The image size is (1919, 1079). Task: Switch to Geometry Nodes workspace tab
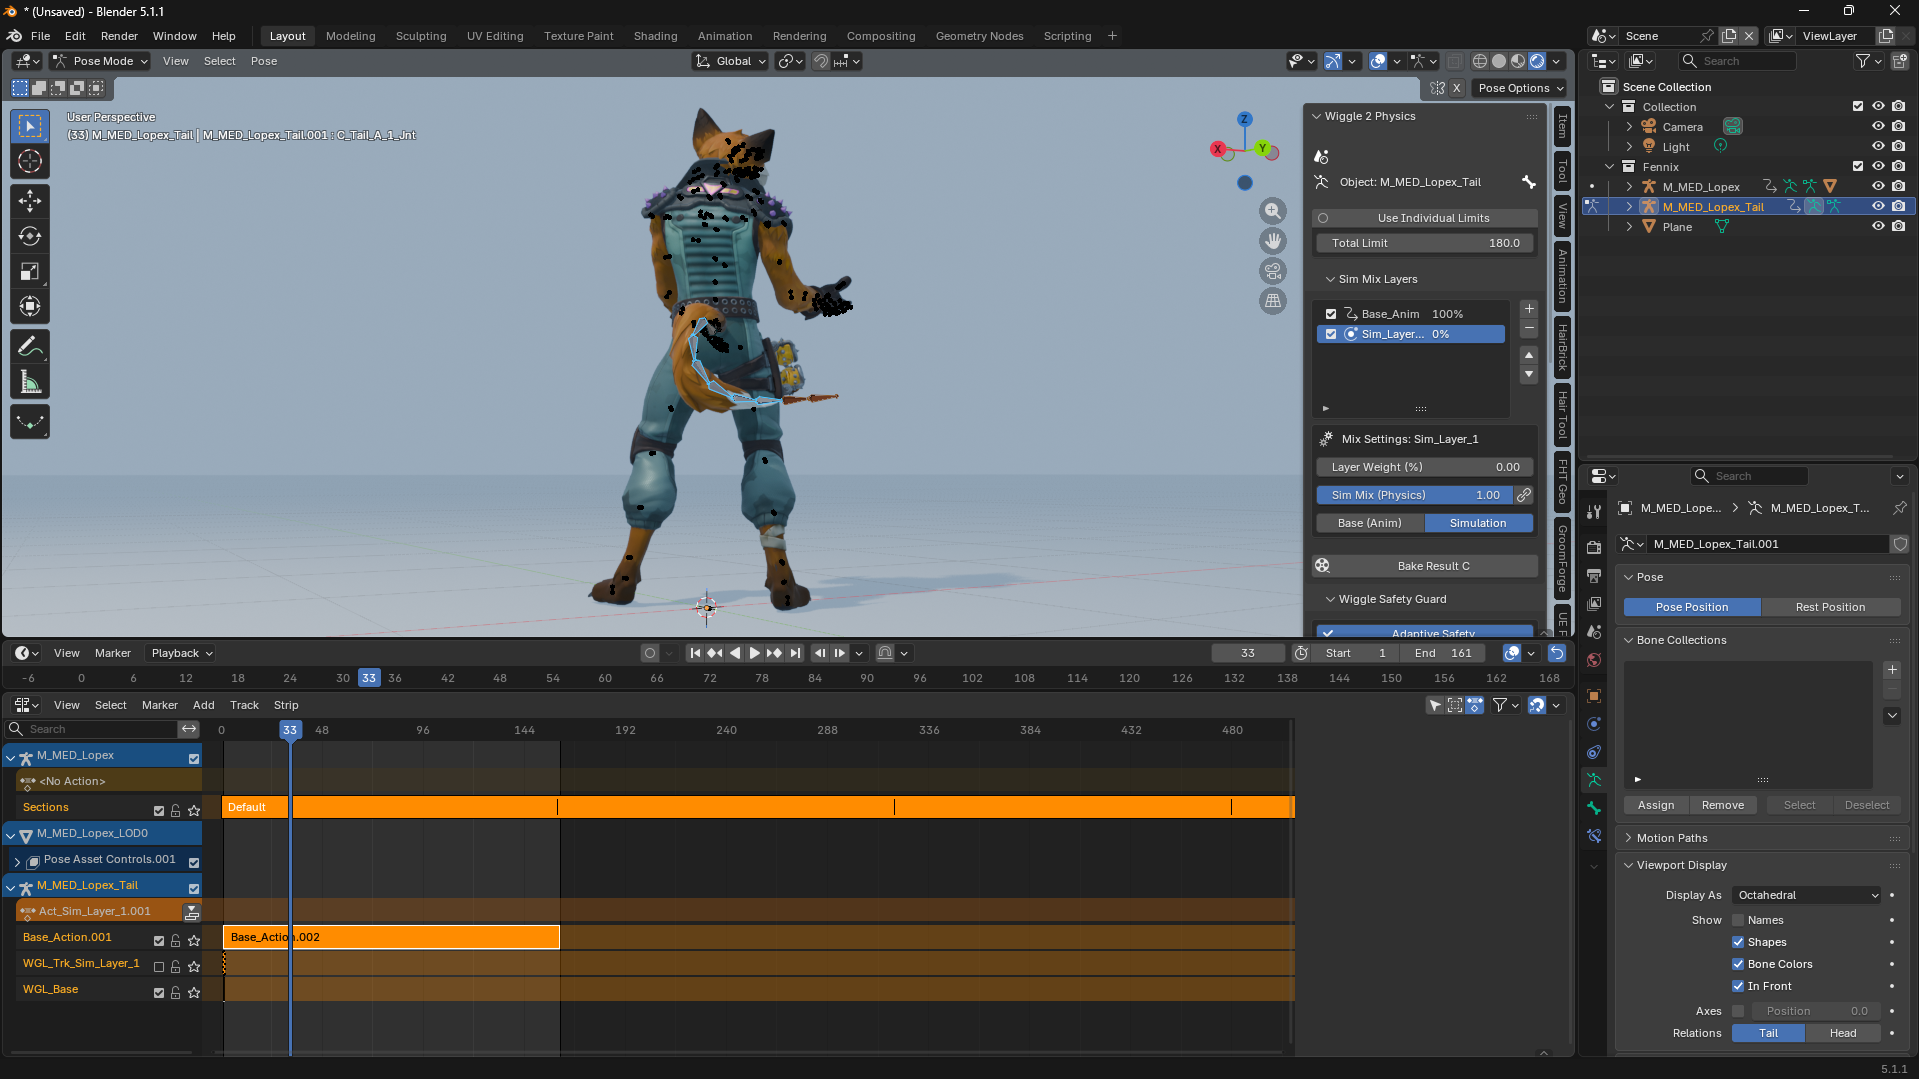coord(979,36)
